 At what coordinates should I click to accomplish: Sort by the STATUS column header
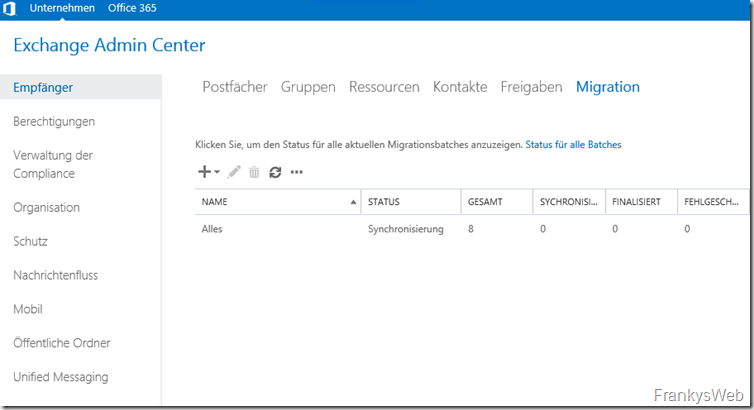click(x=384, y=202)
